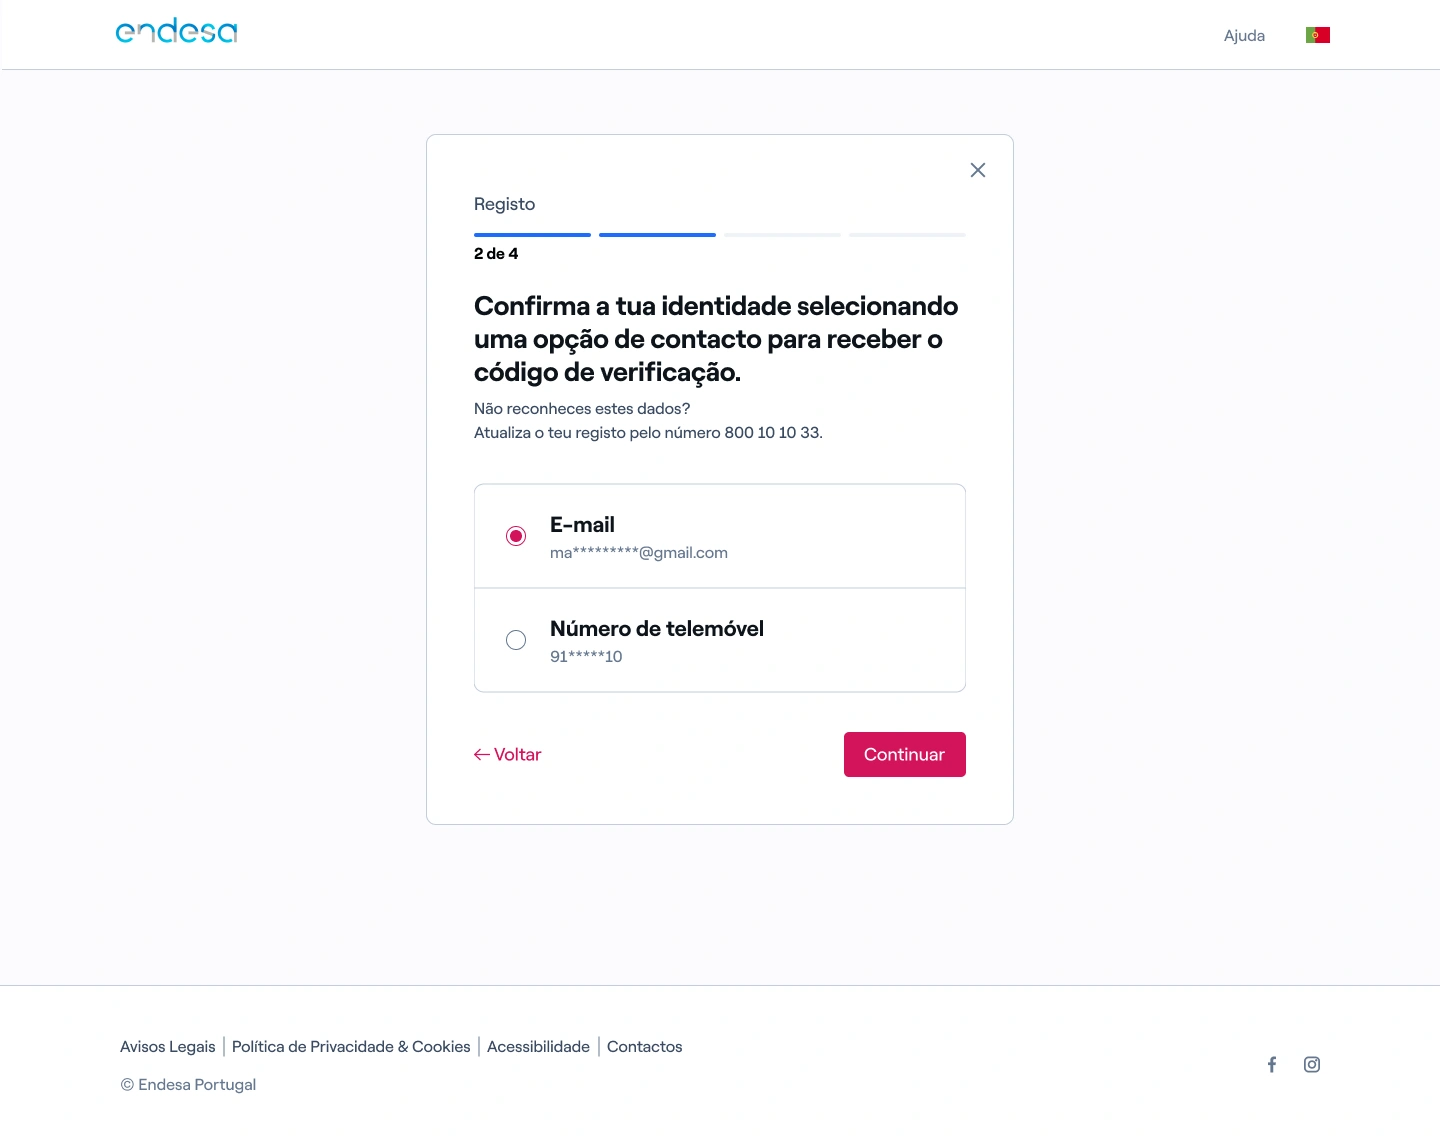The image size is (1440, 1144).
Task: Open the Avisos Legais footer link
Action: point(168,1047)
